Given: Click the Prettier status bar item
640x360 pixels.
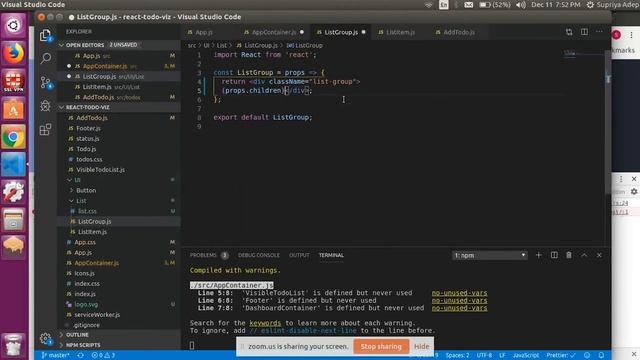Looking at the screenshot, I should (561, 356).
